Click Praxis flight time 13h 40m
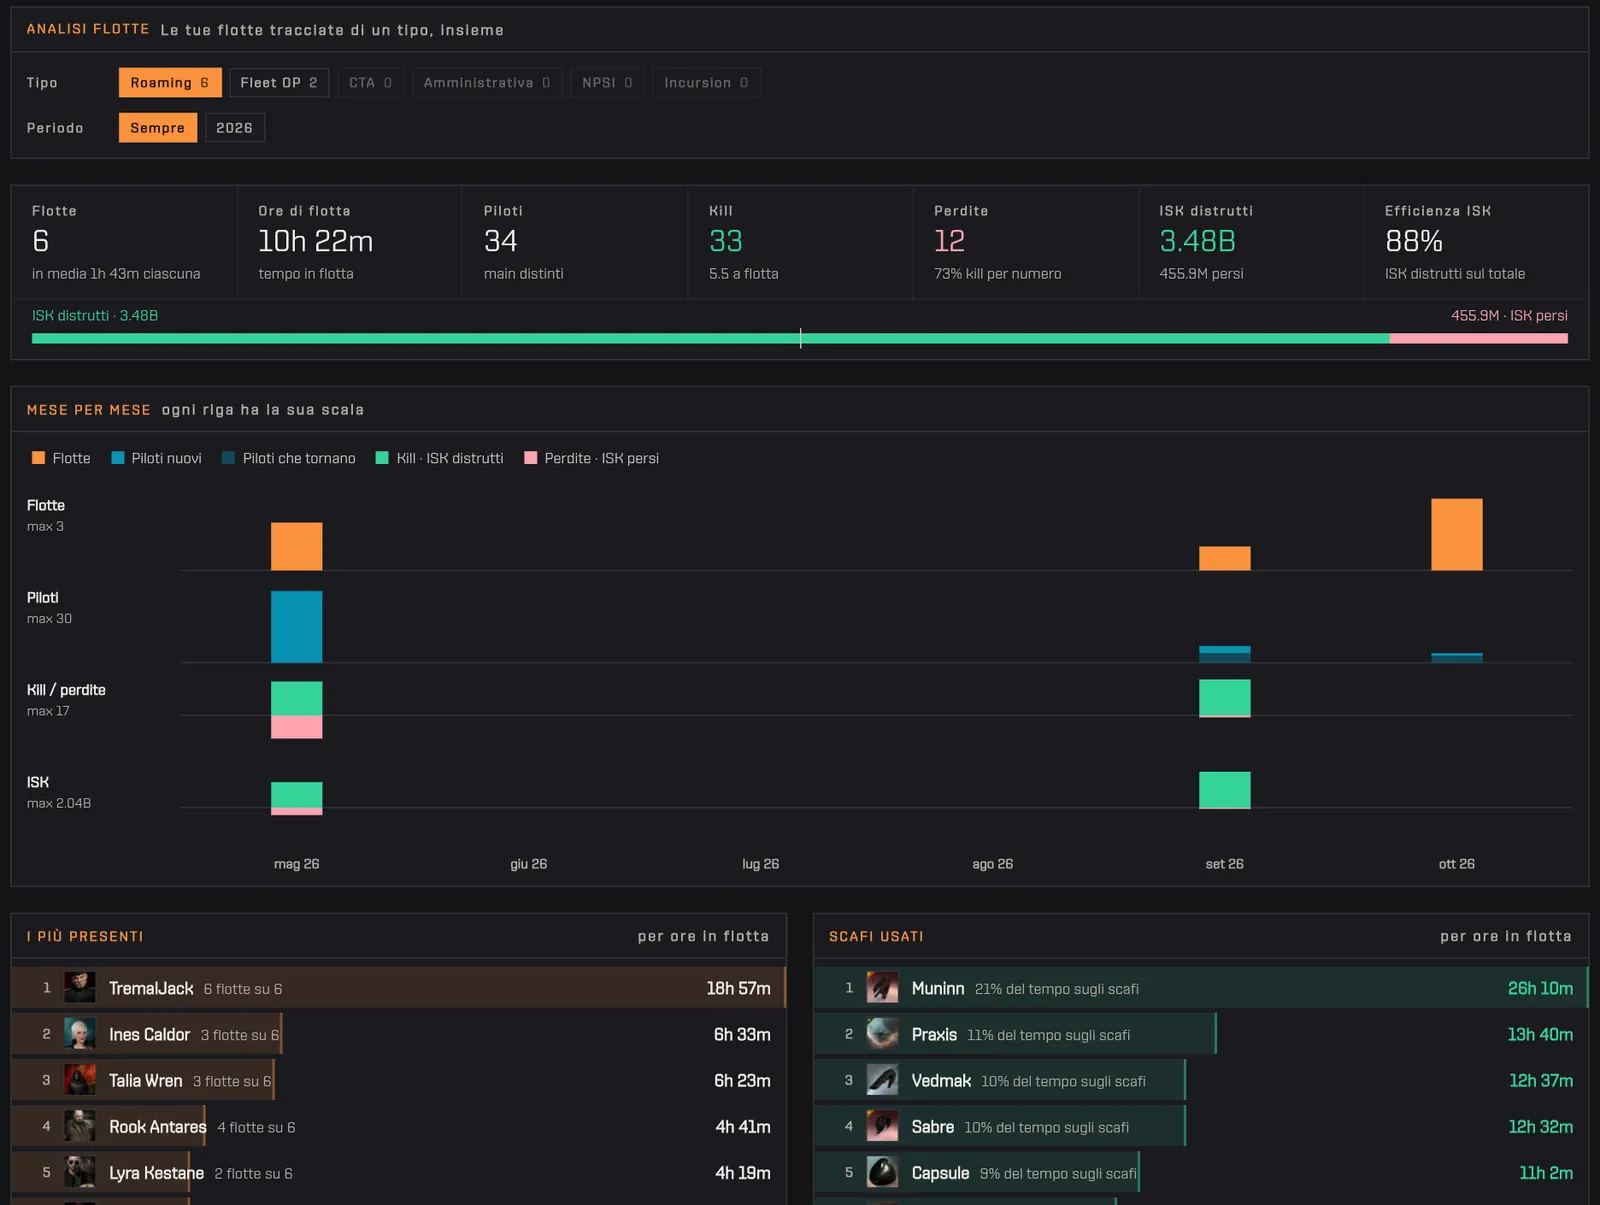 coord(1540,1034)
